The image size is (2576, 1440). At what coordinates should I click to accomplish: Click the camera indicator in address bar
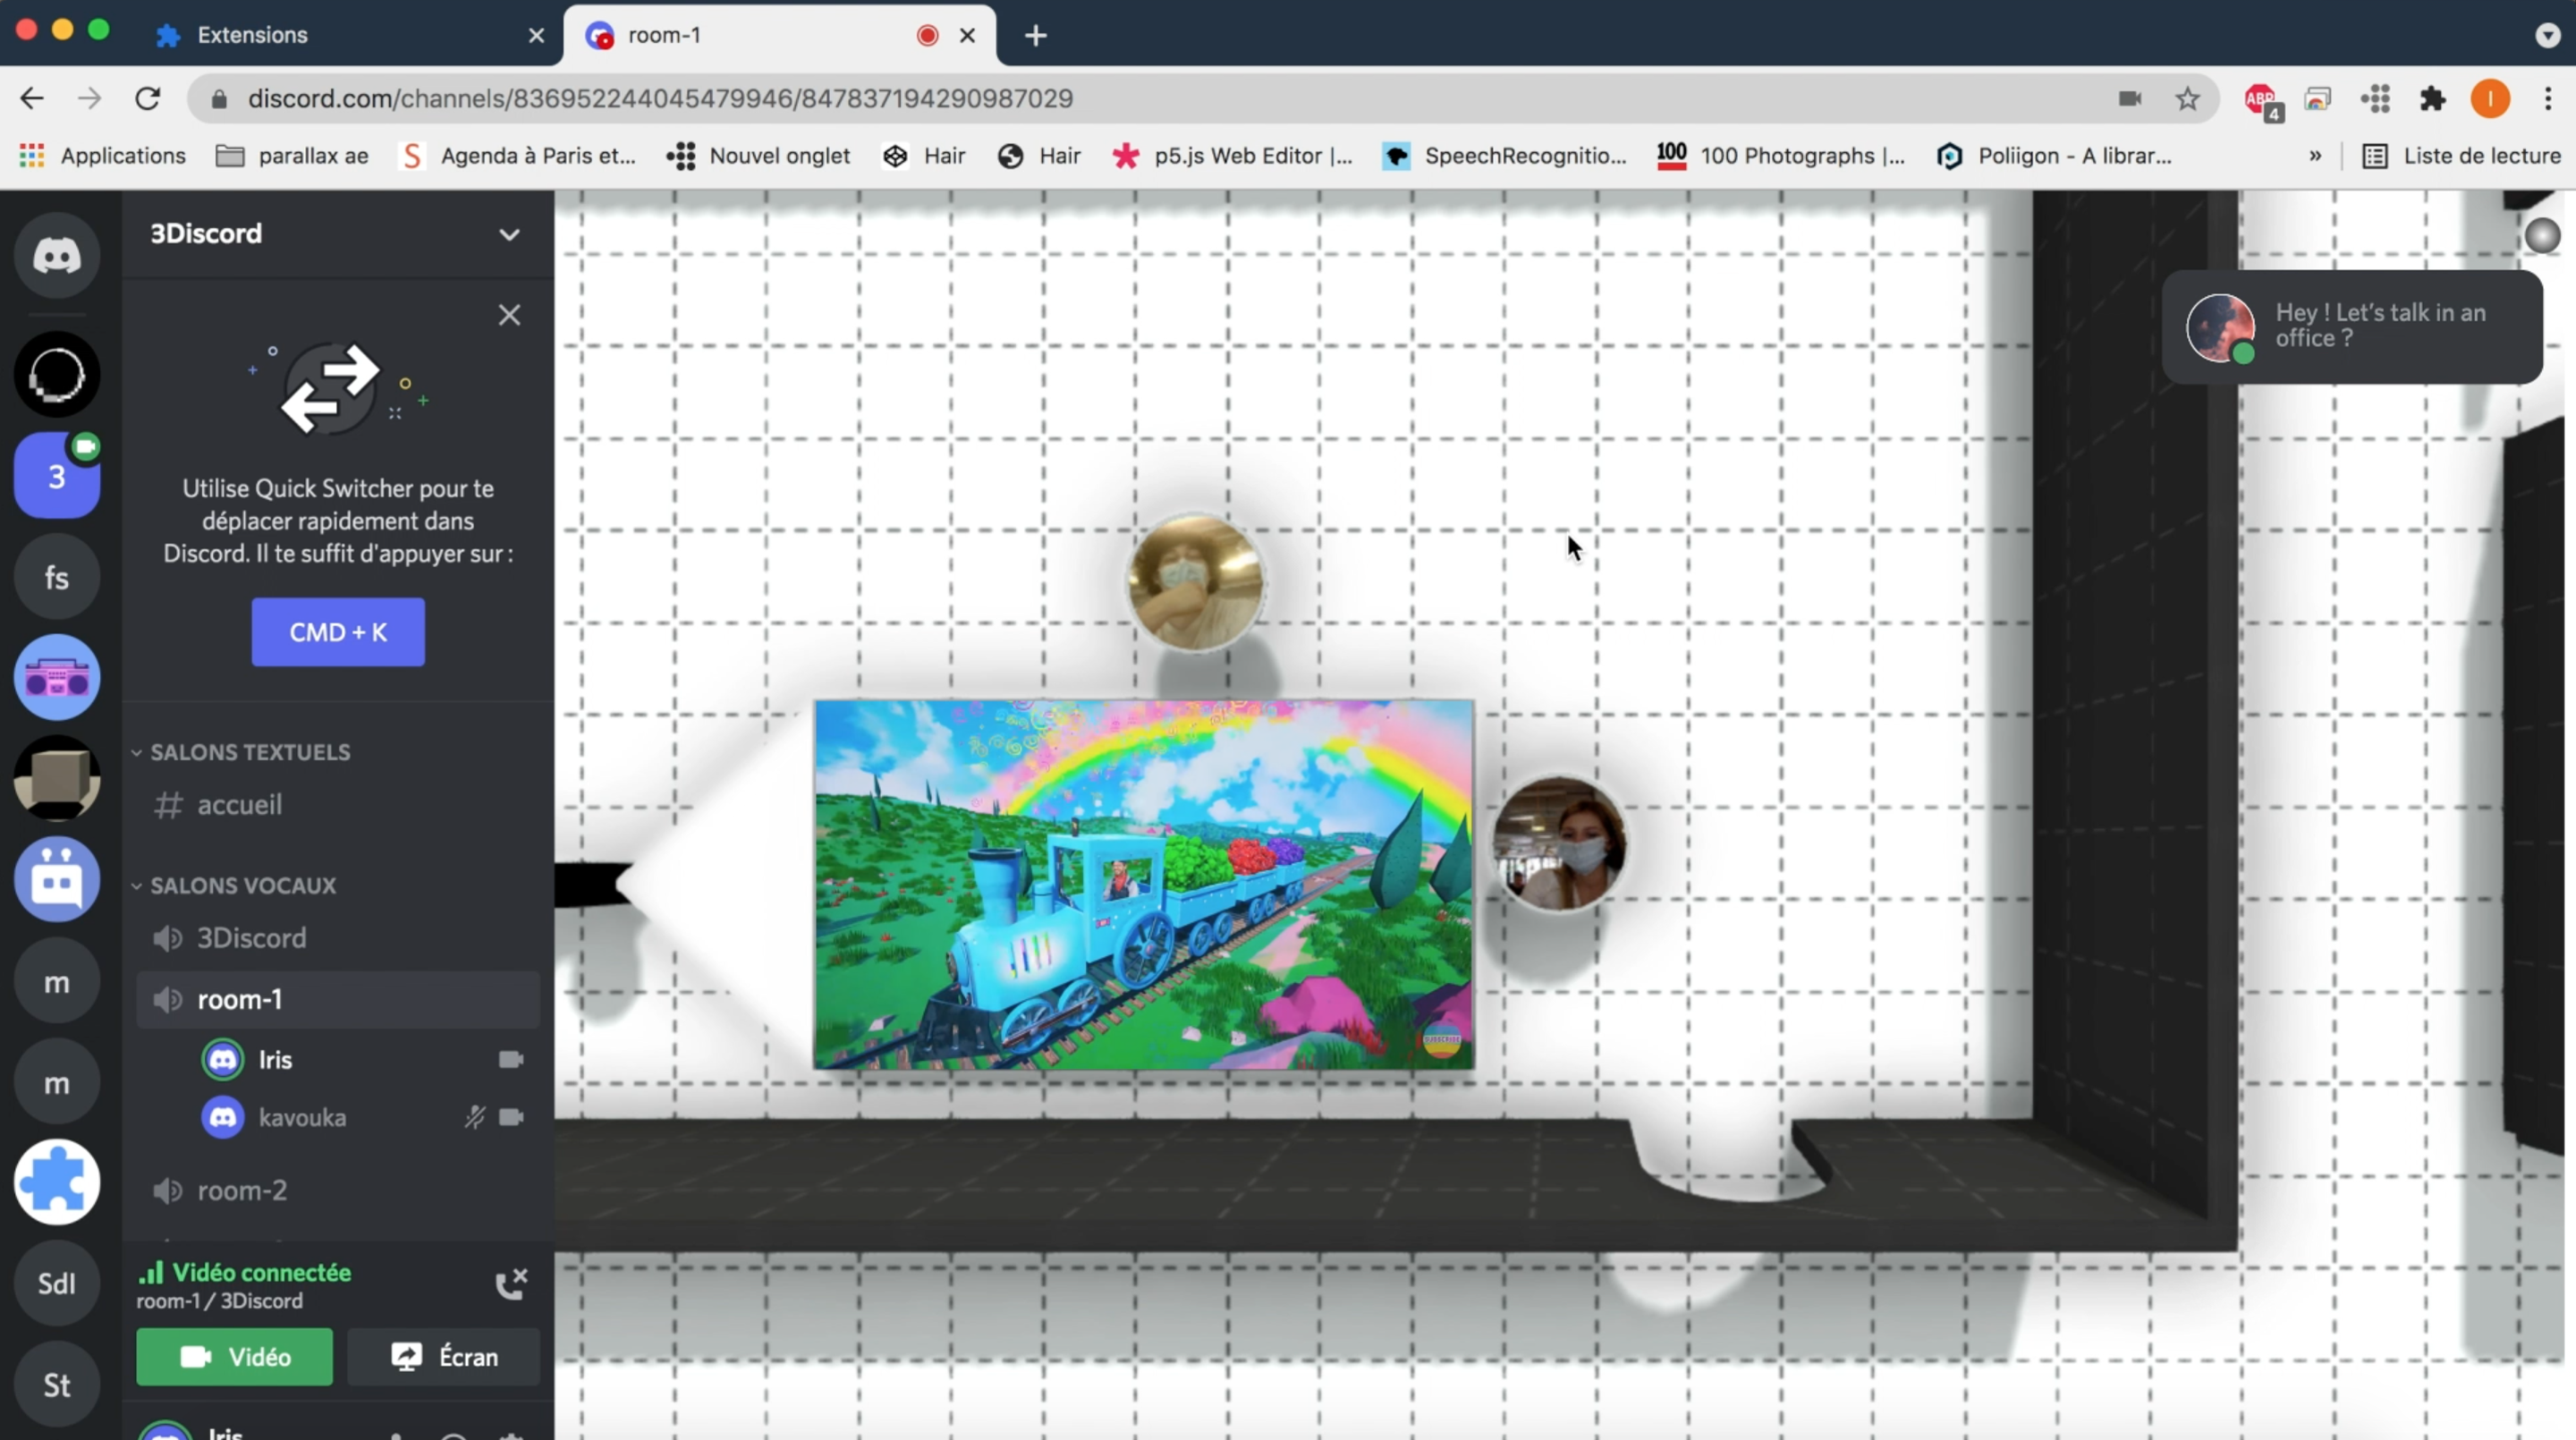[x=2129, y=98]
